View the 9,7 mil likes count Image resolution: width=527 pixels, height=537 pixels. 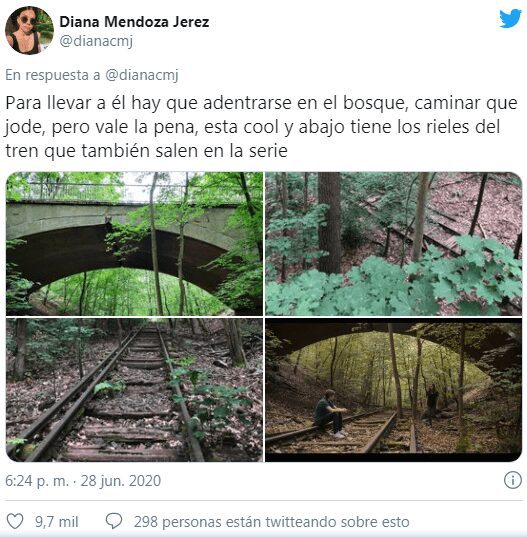click(x=57, y=522)
